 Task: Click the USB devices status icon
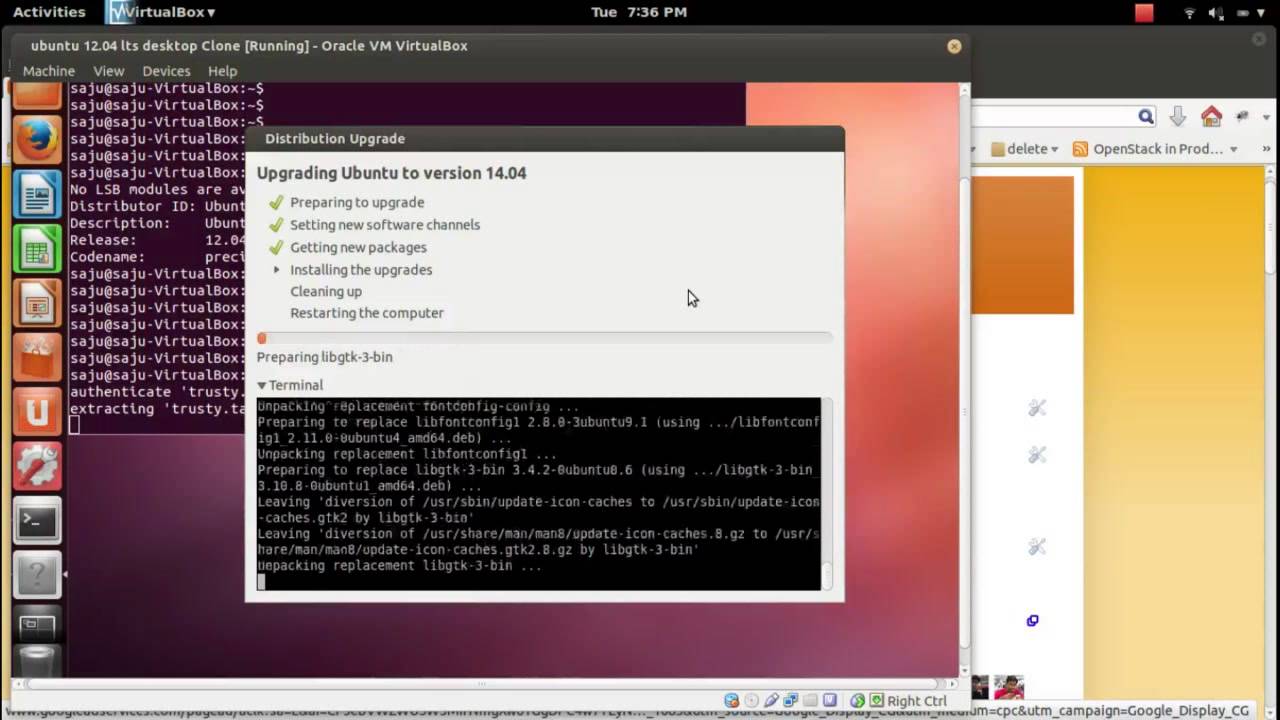[771, 700]
